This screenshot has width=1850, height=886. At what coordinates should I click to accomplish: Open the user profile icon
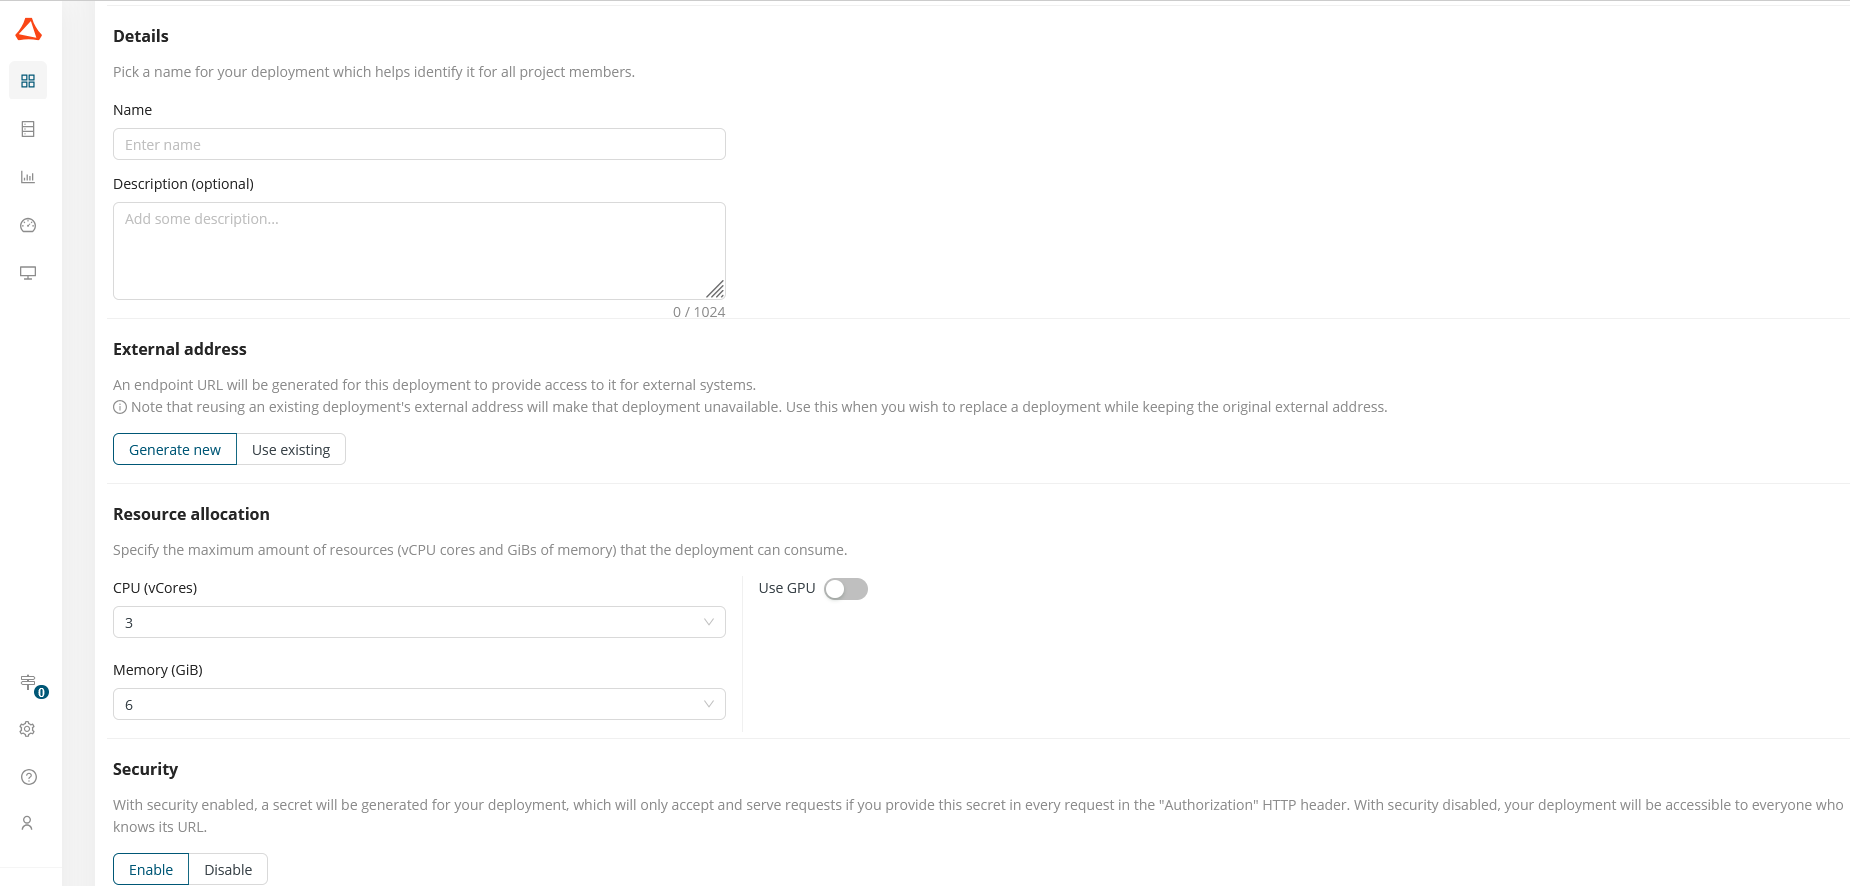(x=28, y=823)
